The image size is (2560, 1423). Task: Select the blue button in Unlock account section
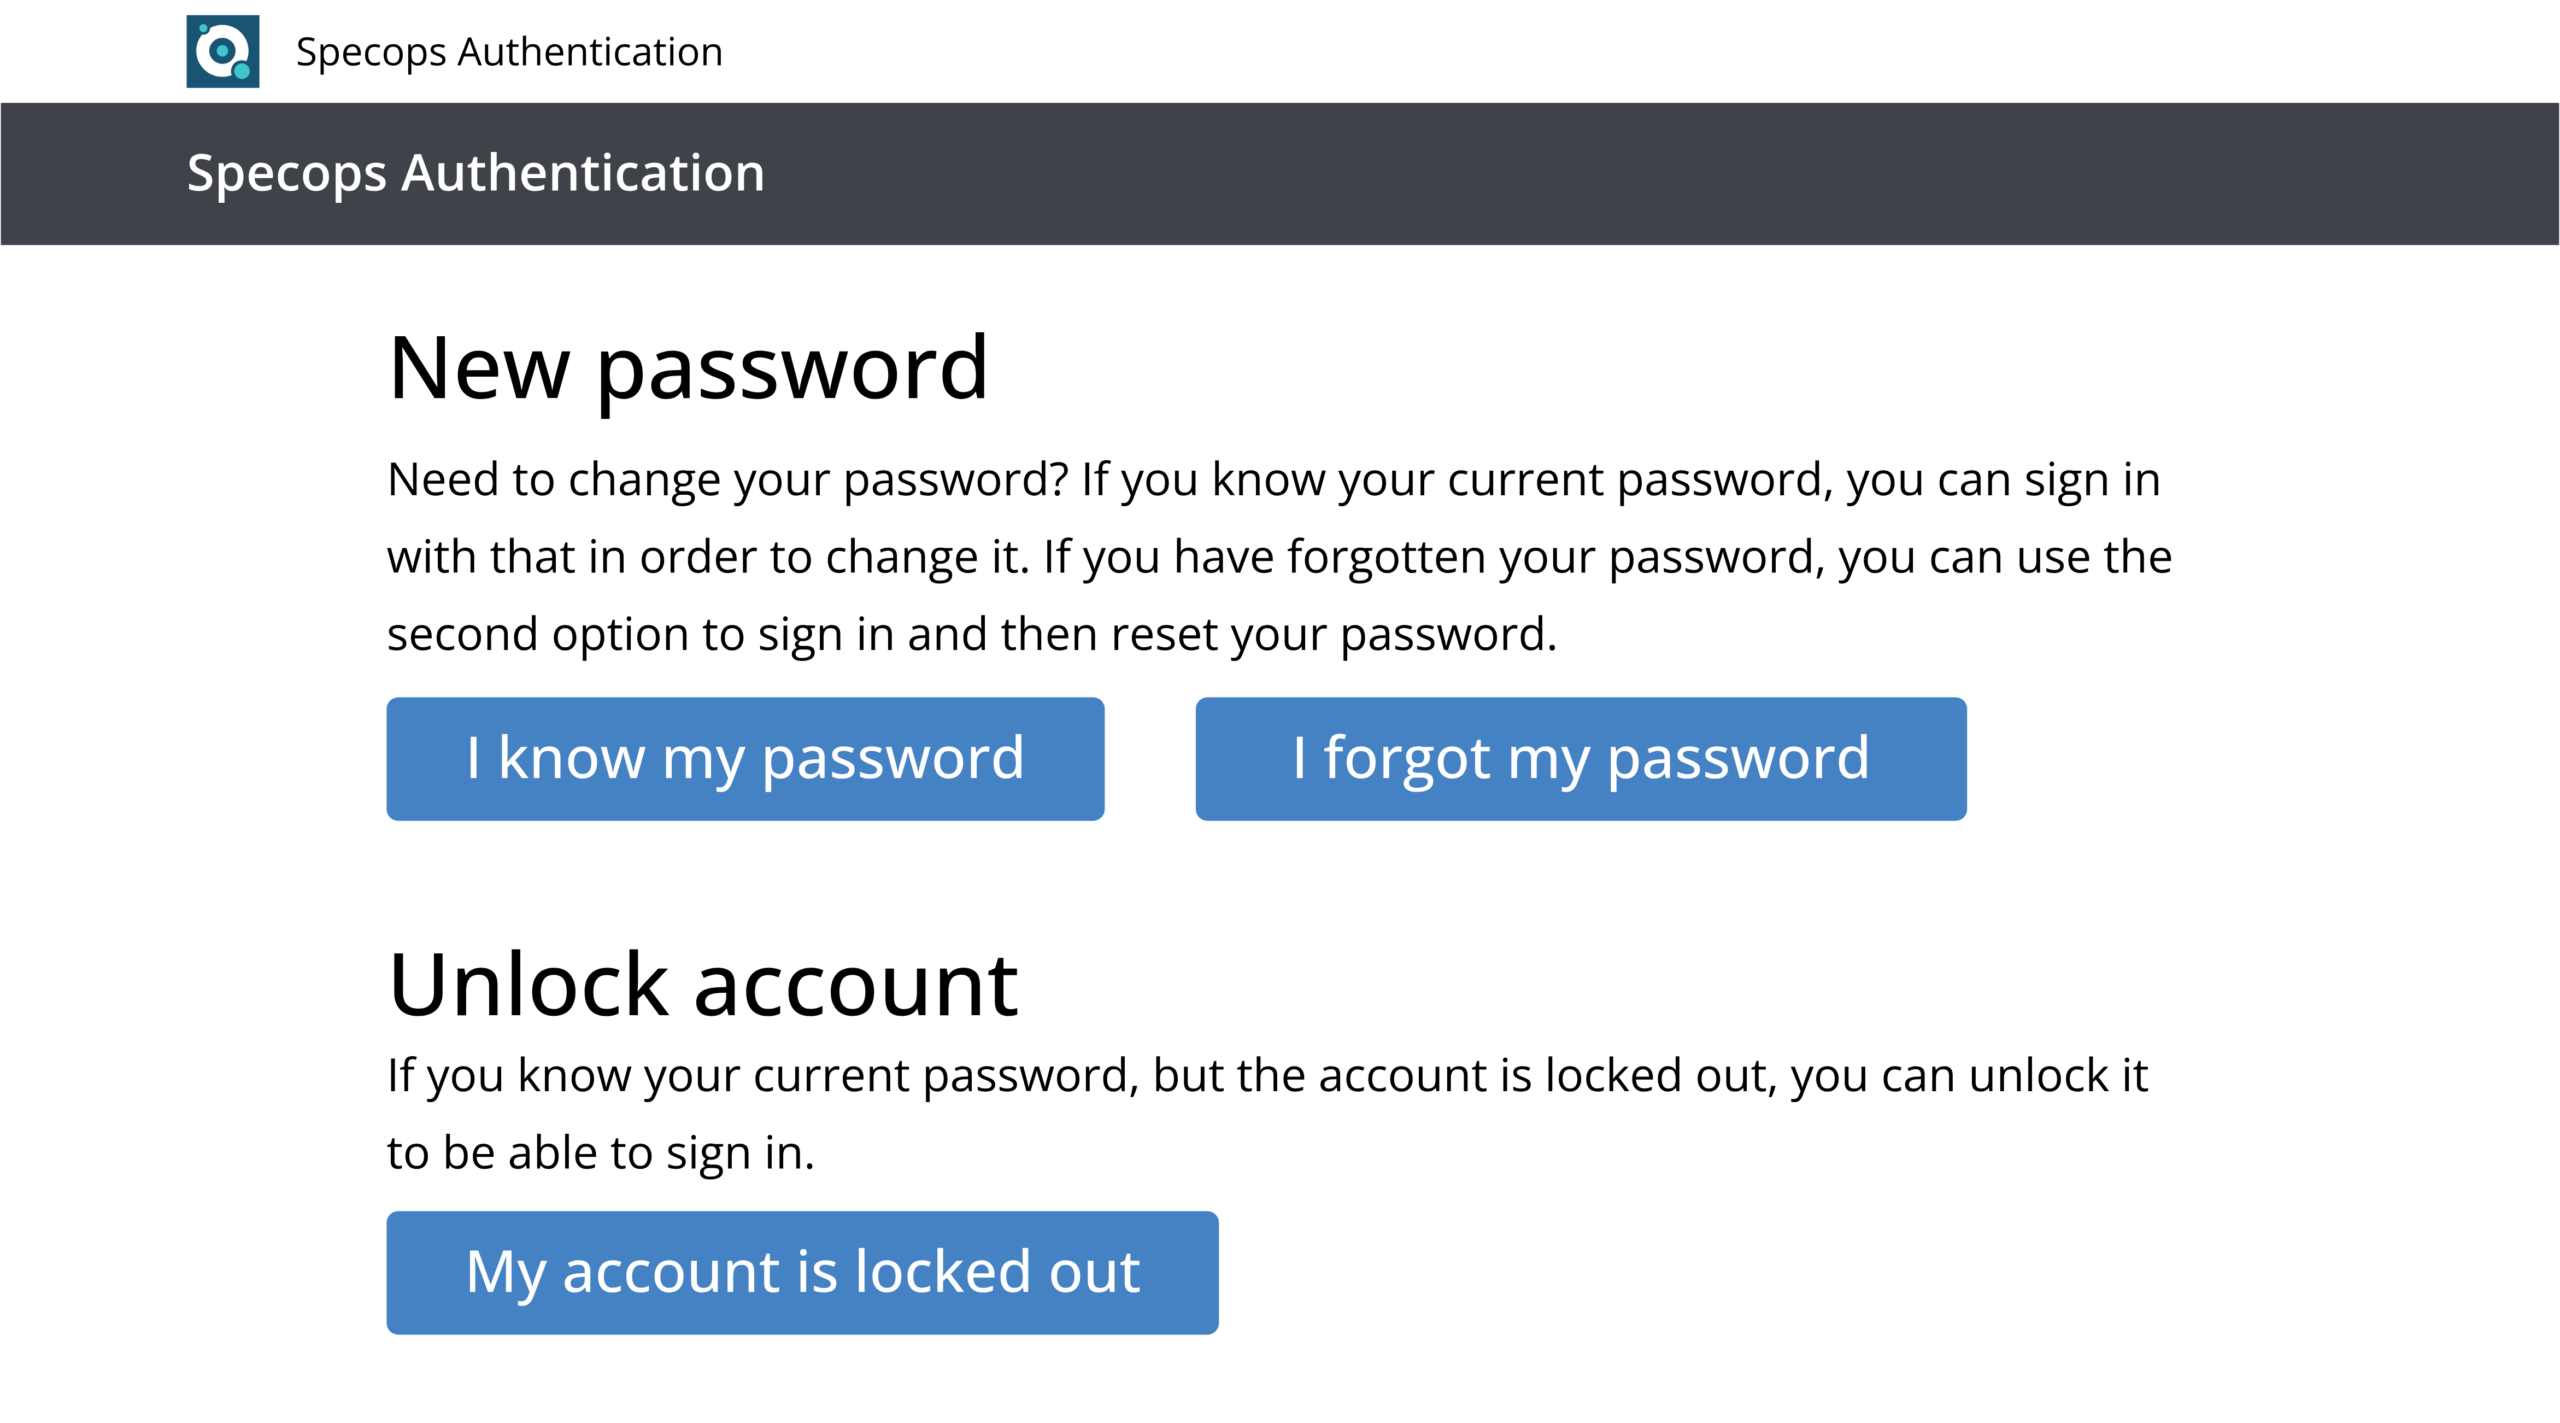tap(802, 1272)
